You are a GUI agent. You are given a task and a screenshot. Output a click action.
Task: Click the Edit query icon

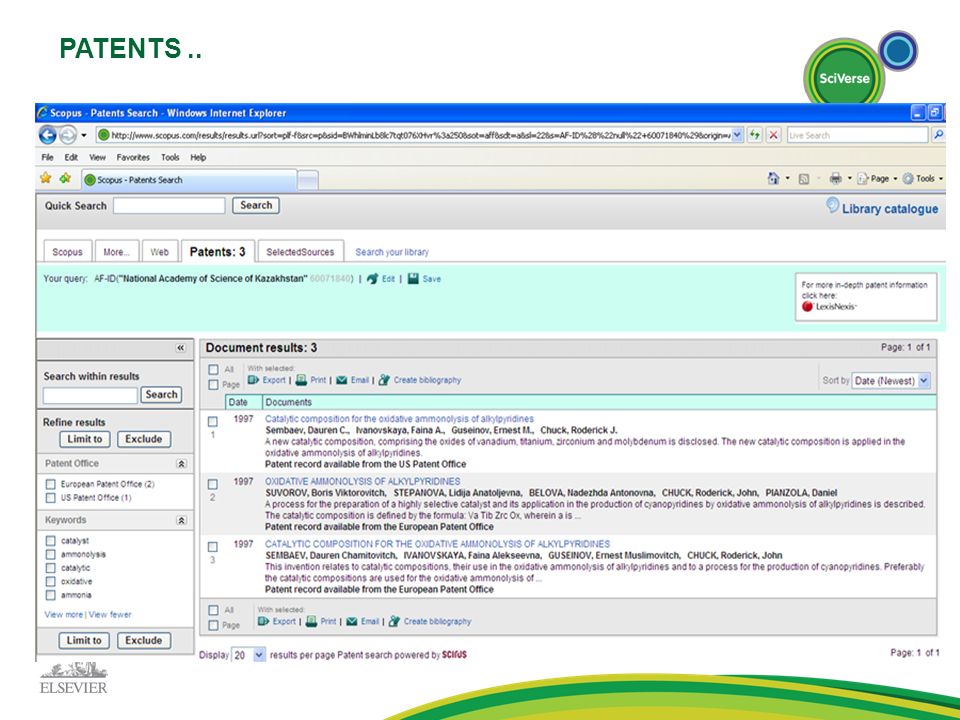372,279
